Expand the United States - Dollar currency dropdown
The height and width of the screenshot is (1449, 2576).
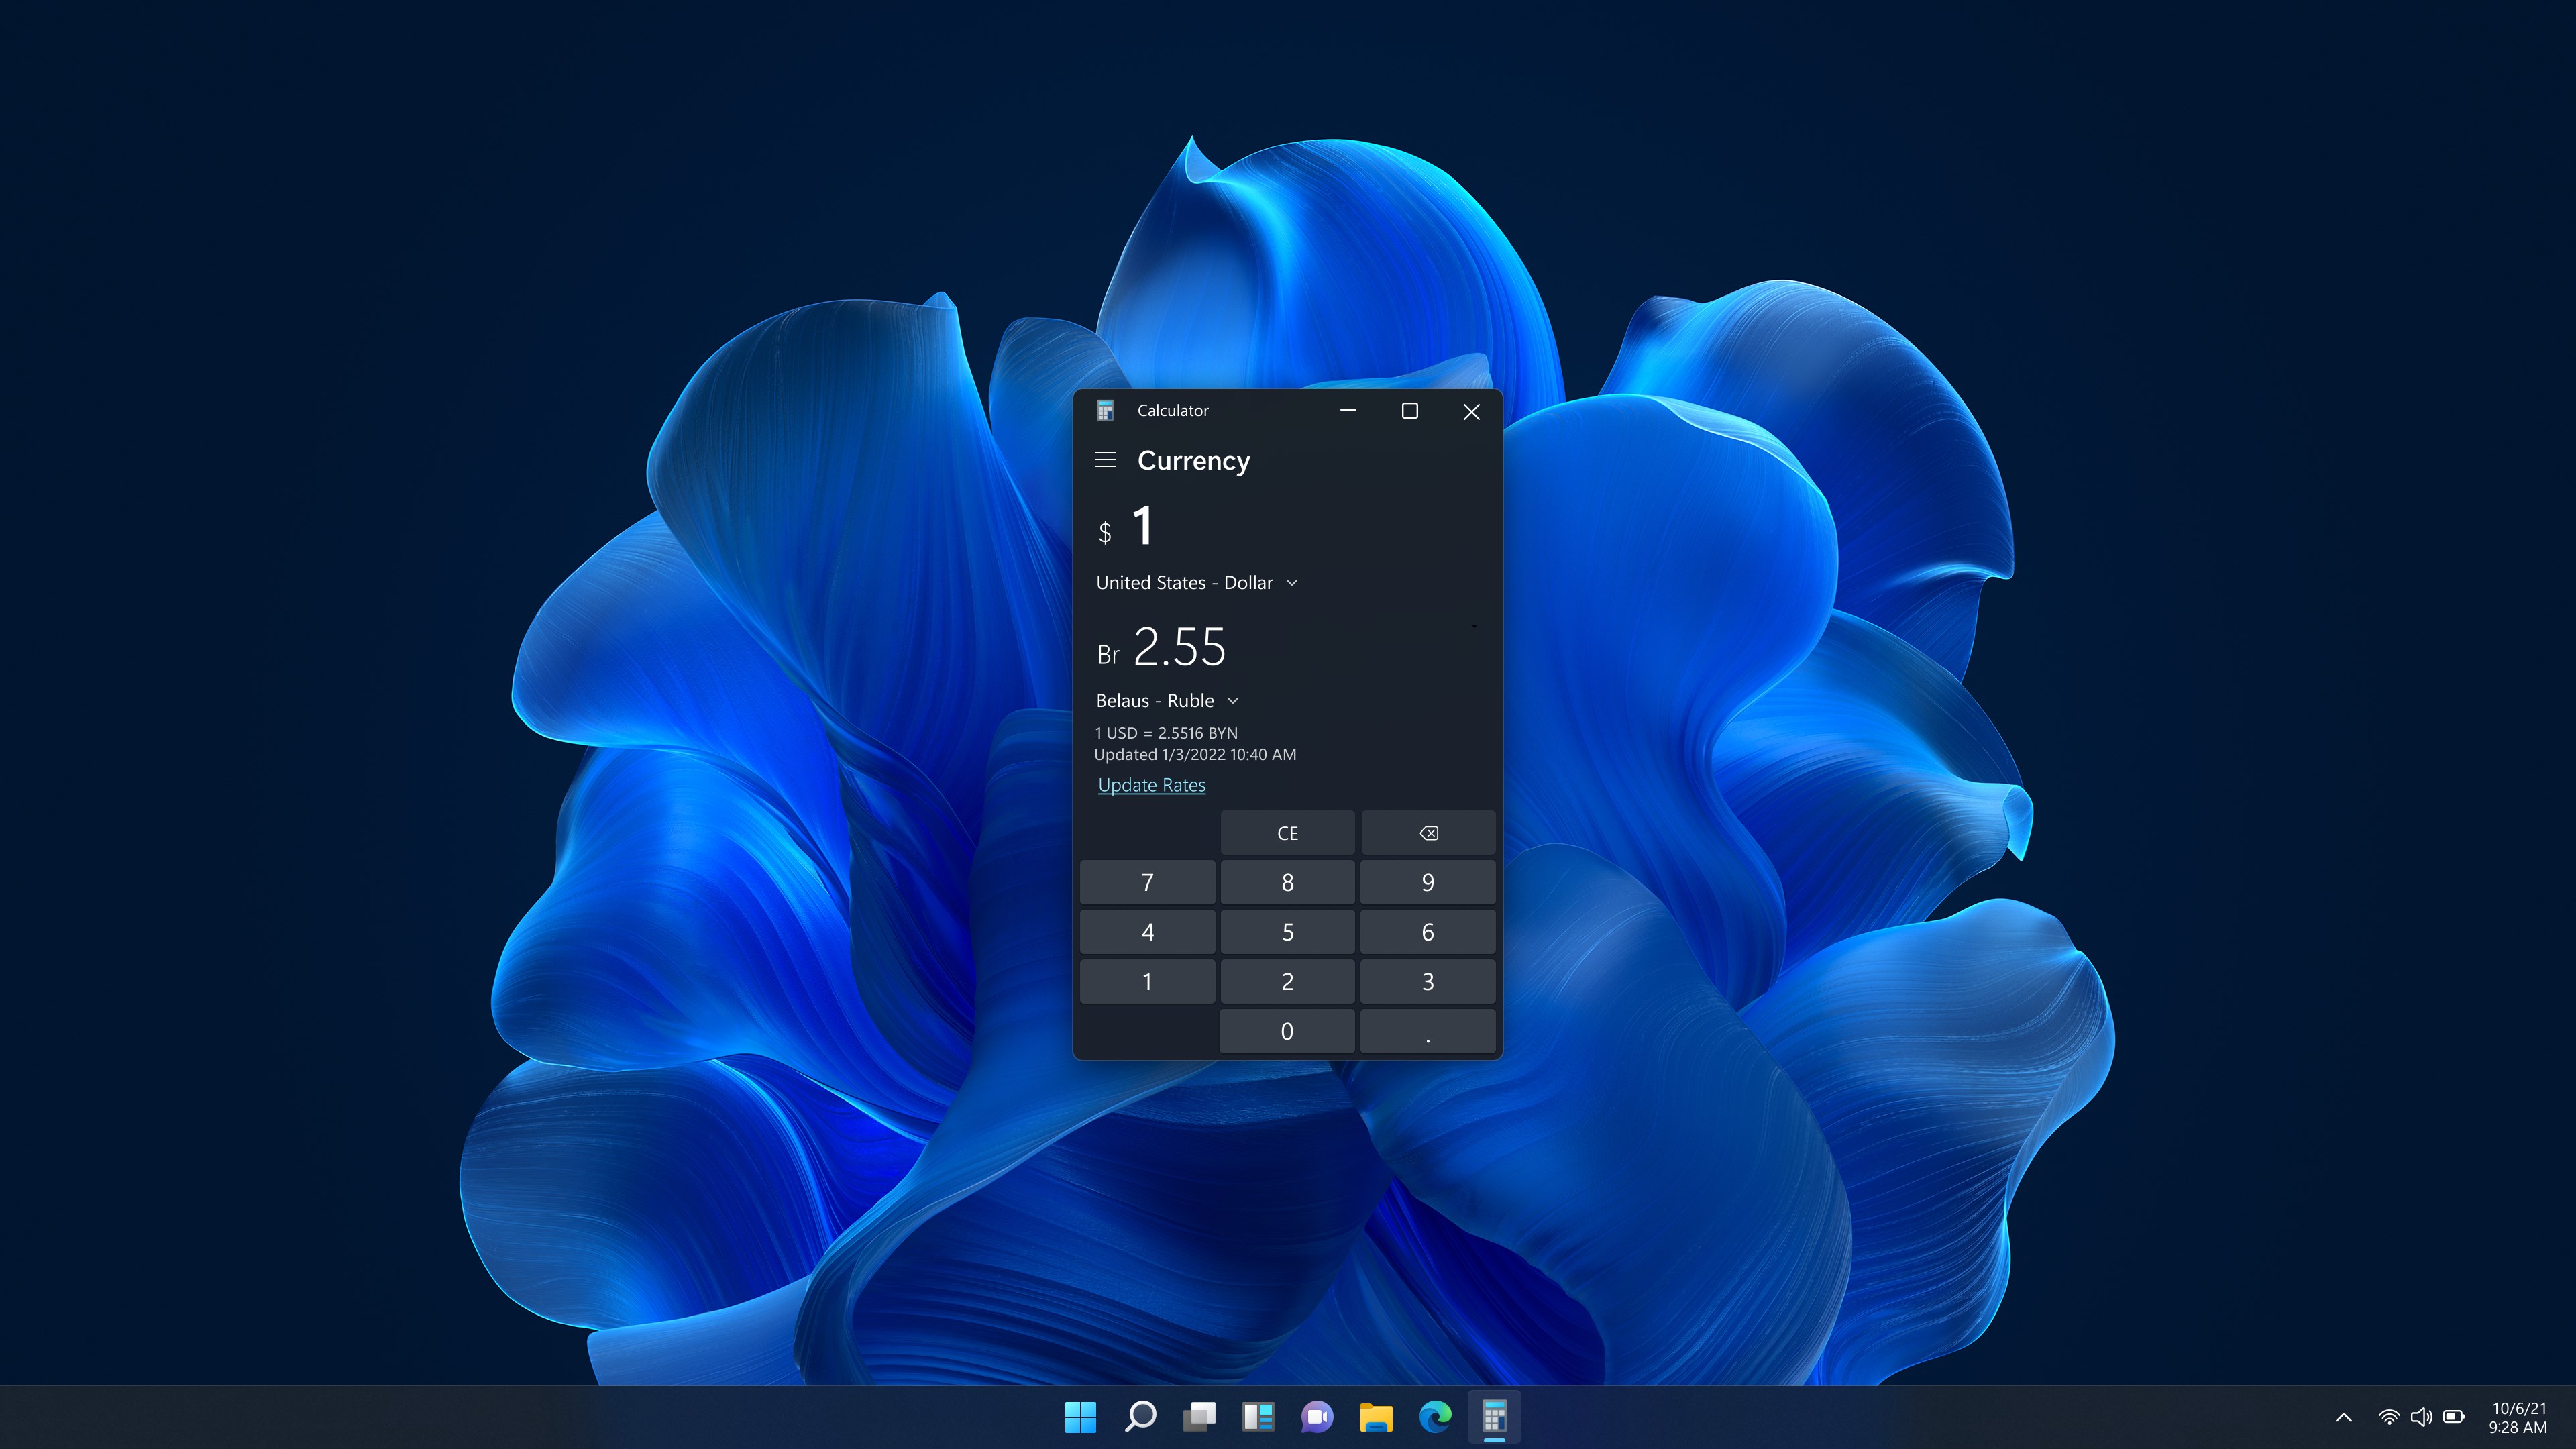tap(1195, 582)
